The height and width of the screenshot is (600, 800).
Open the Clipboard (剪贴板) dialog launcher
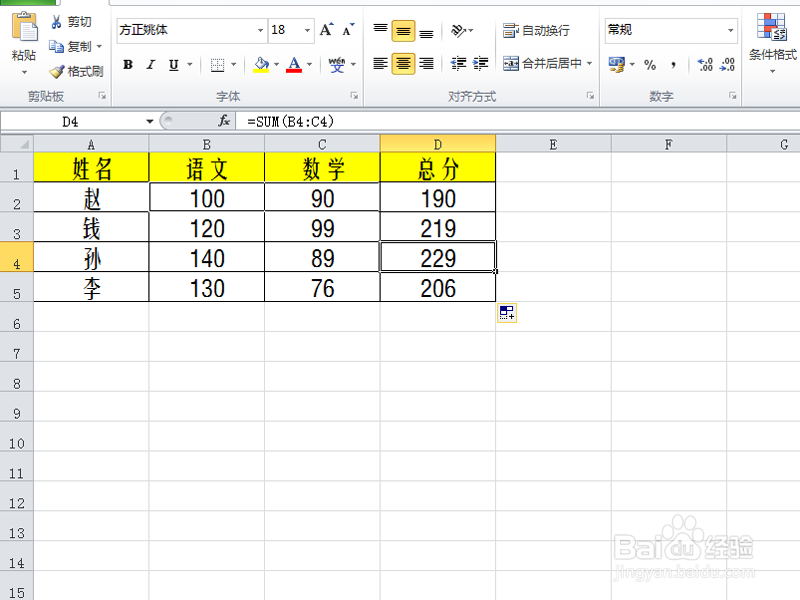click(102, 95)
